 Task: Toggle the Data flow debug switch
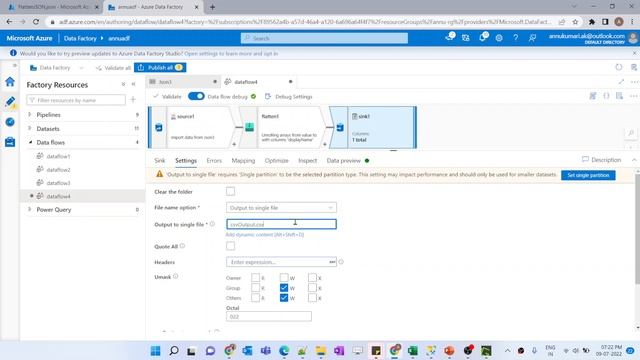(196, 96)
